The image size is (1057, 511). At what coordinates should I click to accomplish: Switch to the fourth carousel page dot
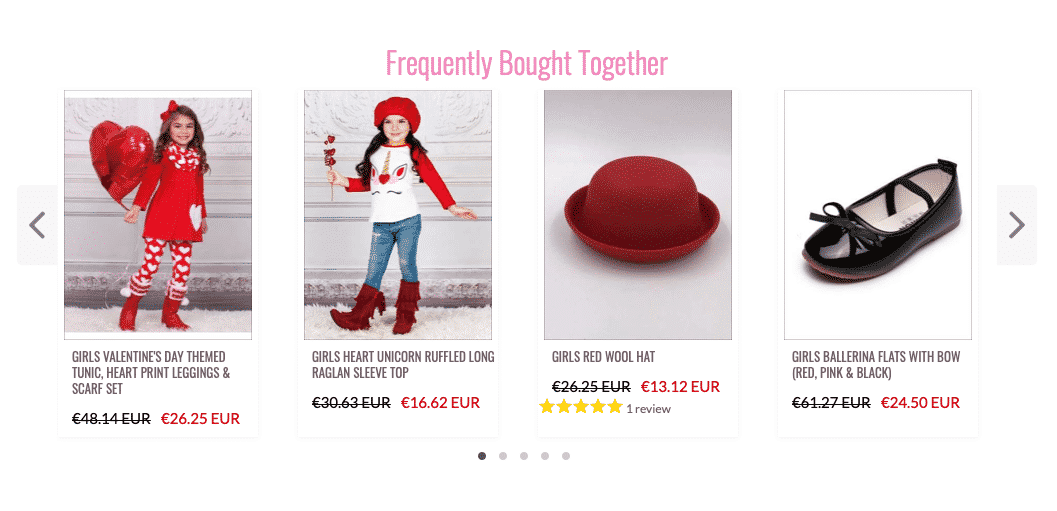545,456
